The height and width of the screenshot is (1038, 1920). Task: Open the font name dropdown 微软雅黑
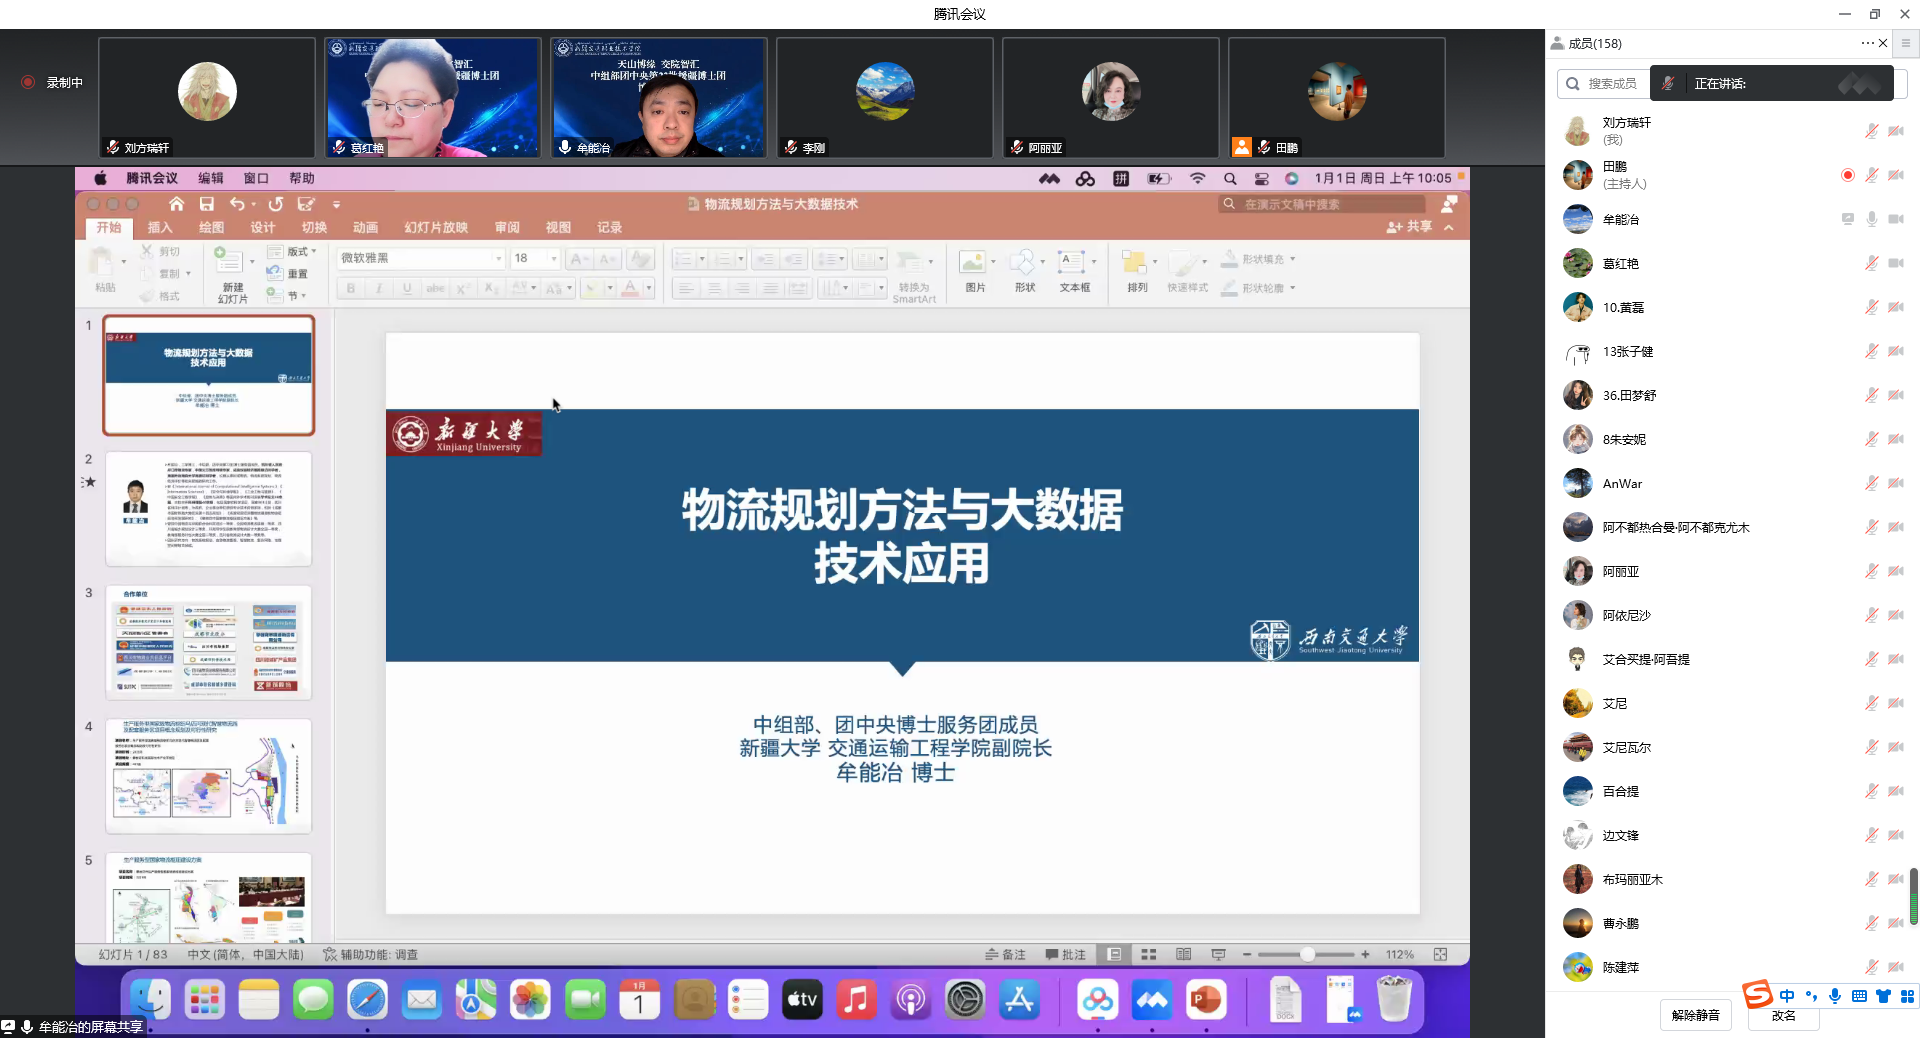[x=498, y=259]
